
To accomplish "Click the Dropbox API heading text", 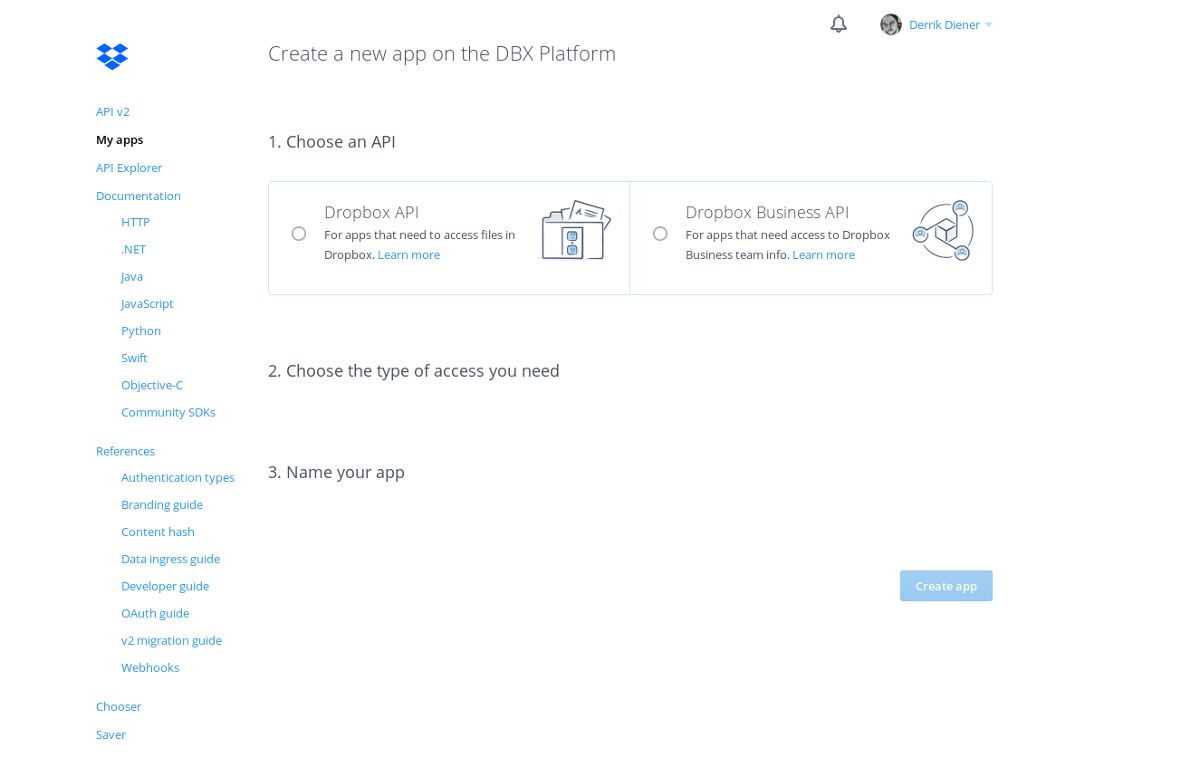I will click(371, 212).
